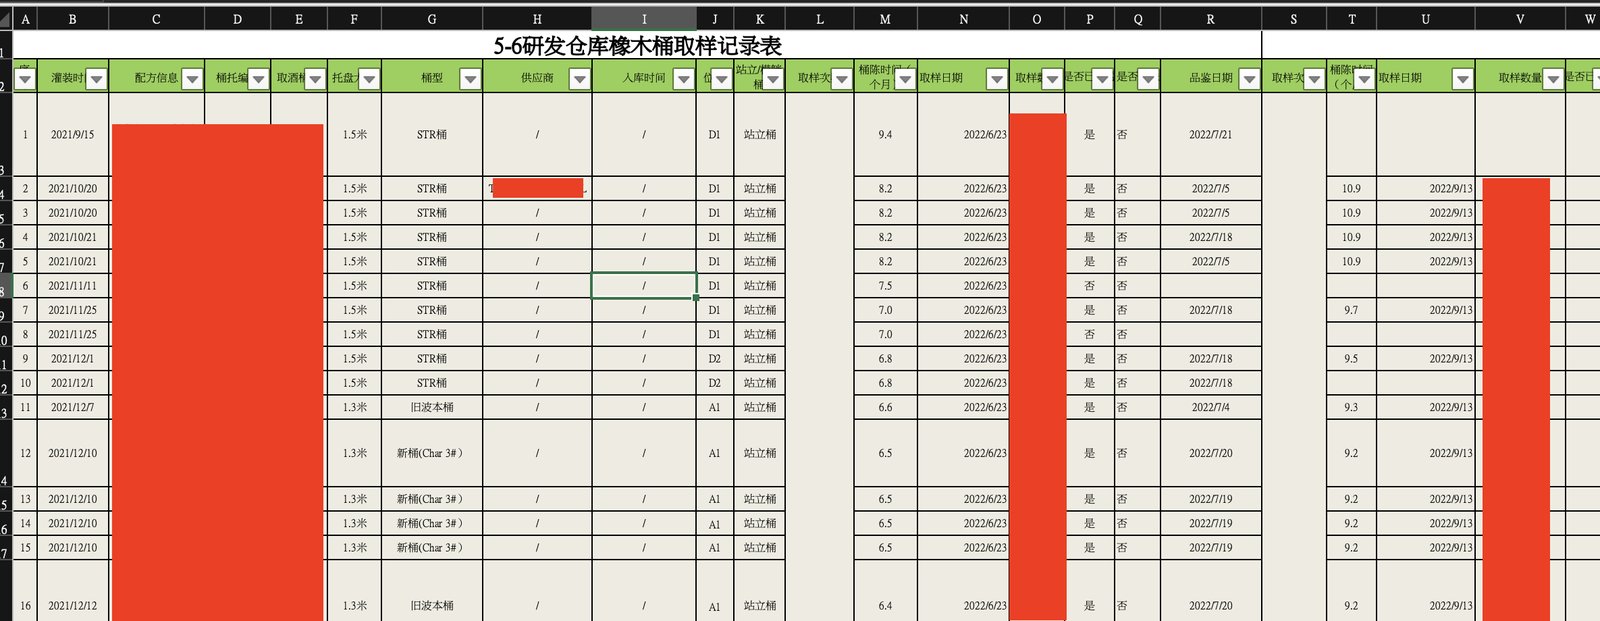Viewport: 1600px width, 621px height.
Task: Select the cell containing 2021/12/7
Action: click(x=72, y=407)
